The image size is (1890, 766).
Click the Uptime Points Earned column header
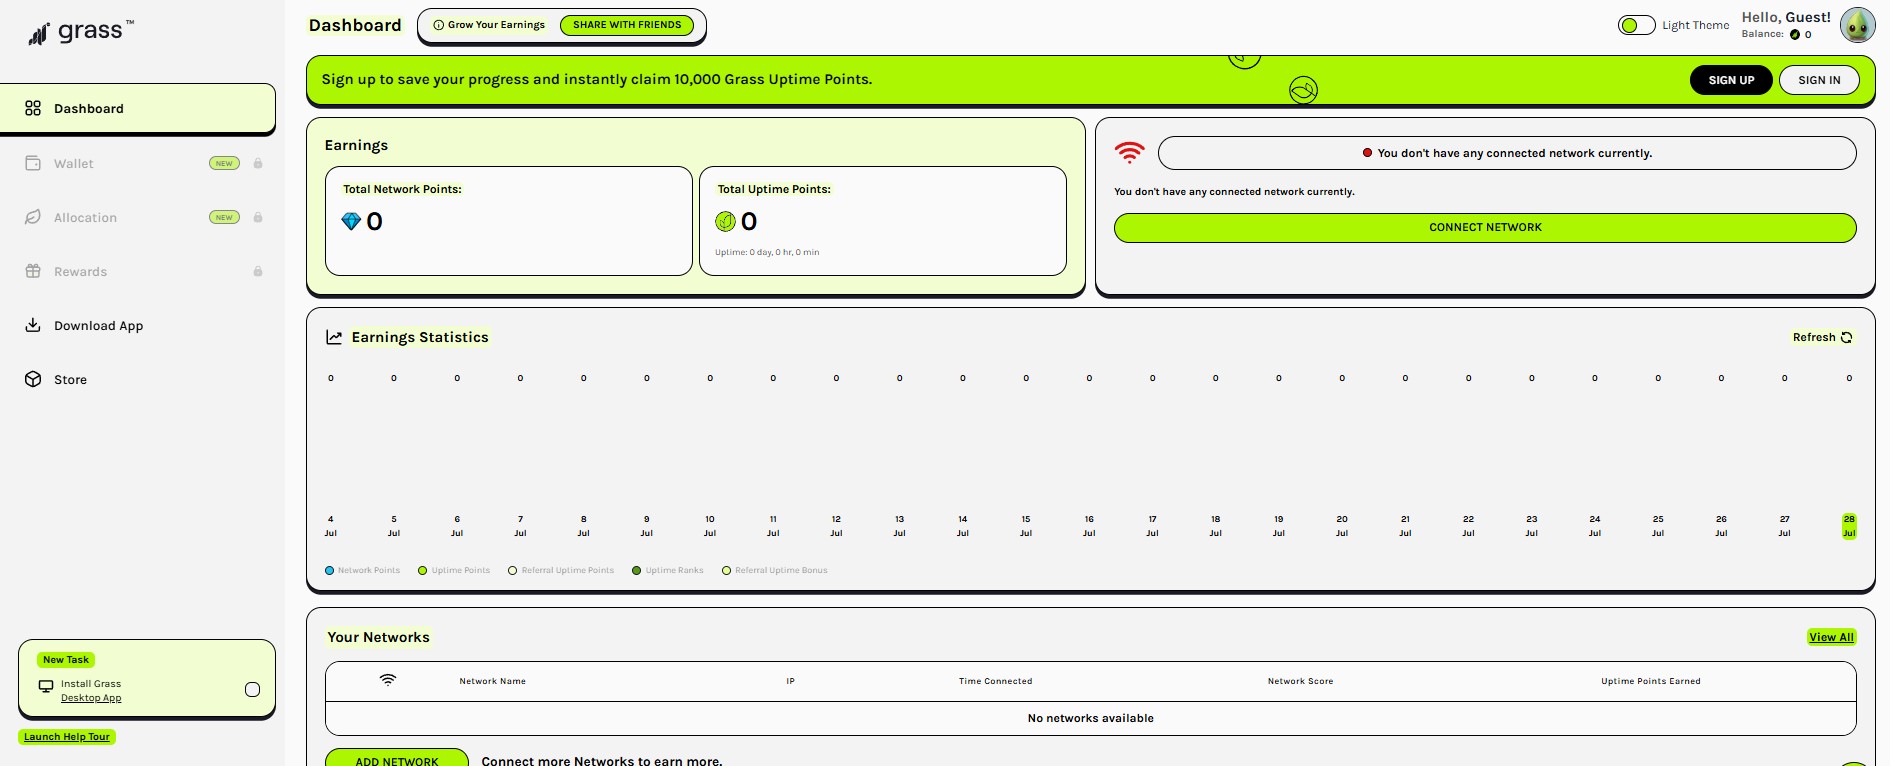1650,681
